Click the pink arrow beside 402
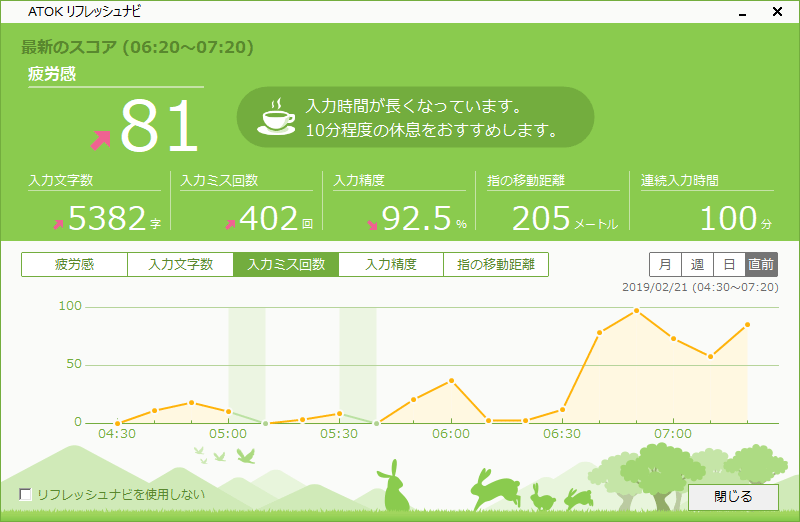This screenshot has width=800, height=522. pyautogui.click(x=230, y=224)
